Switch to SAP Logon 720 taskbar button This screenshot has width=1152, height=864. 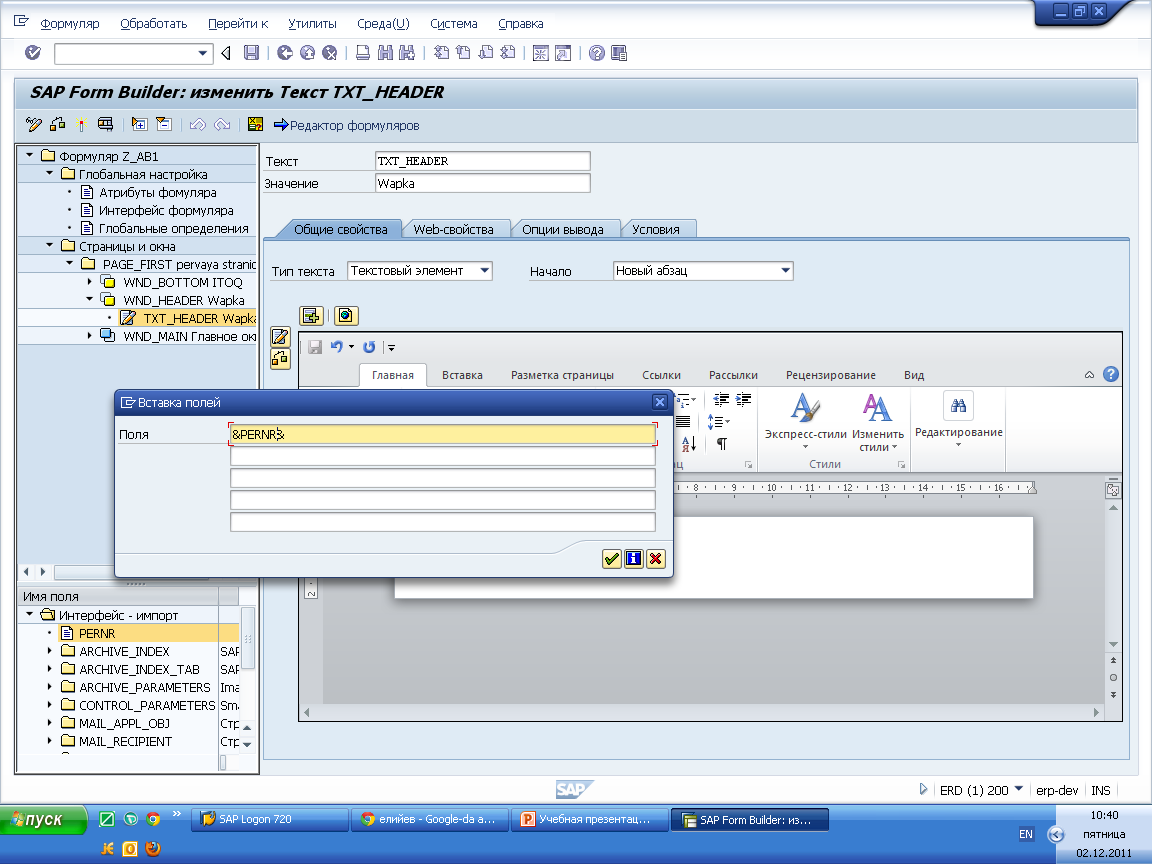[270, 819]
